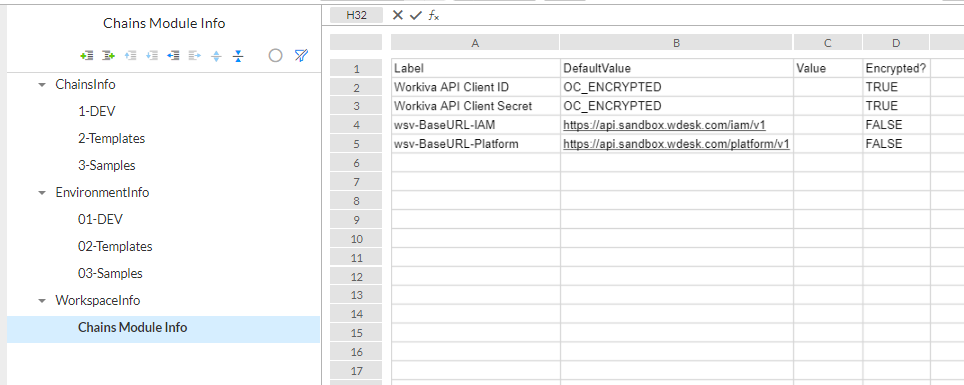The width and height of the screenshot is (964, 385).
Task: Select row 1 header
Action: click(356, 68)
